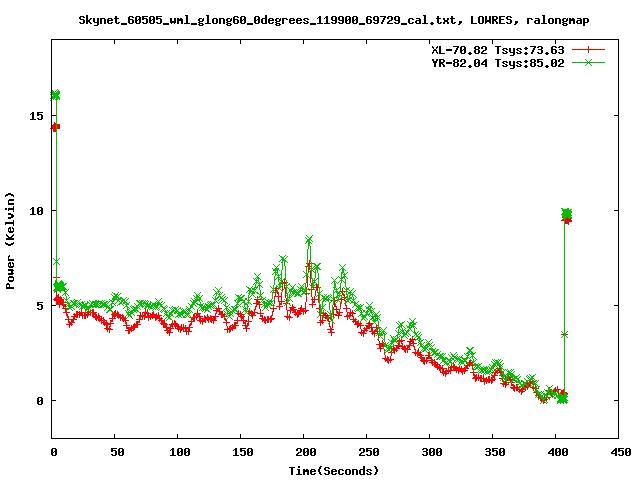Click the y-axis tick label '5'
The image size is (640, 480).
[40, 306]
